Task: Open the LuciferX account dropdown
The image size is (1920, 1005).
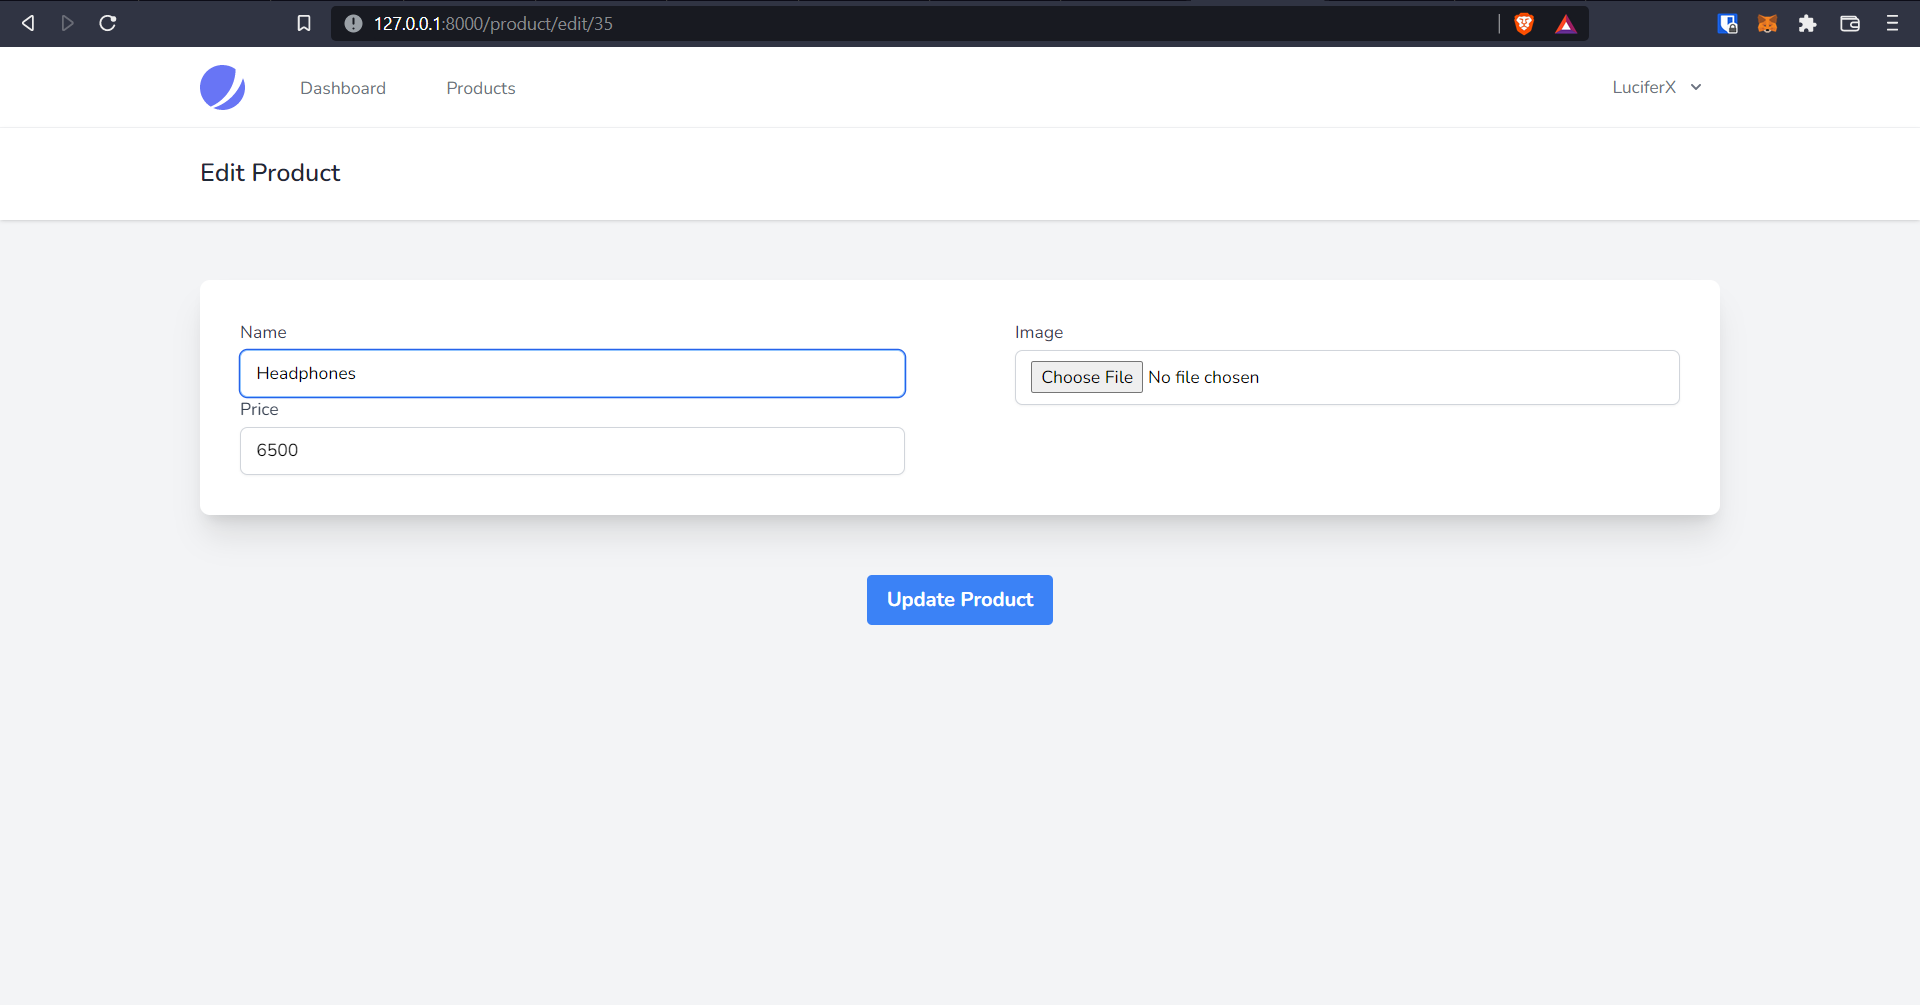Action: (1656, 87)
